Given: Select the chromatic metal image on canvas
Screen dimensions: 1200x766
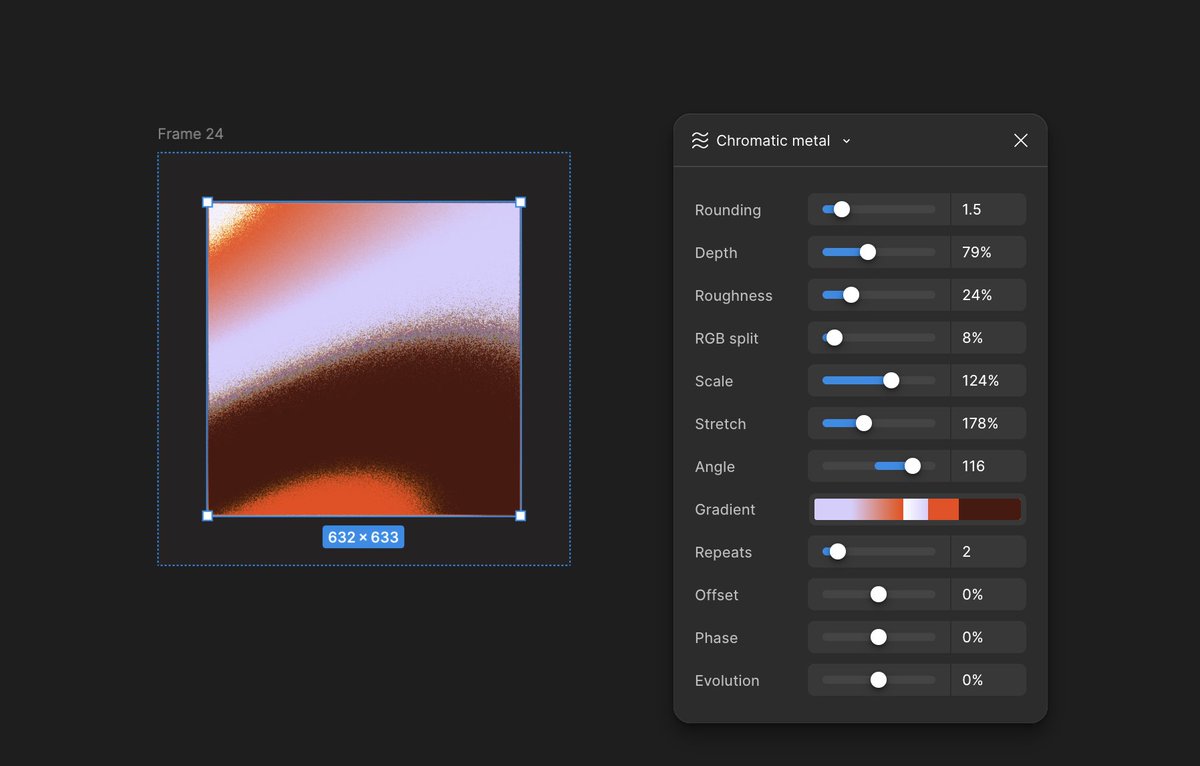Looking at the screenshot, I should [364, 359].
